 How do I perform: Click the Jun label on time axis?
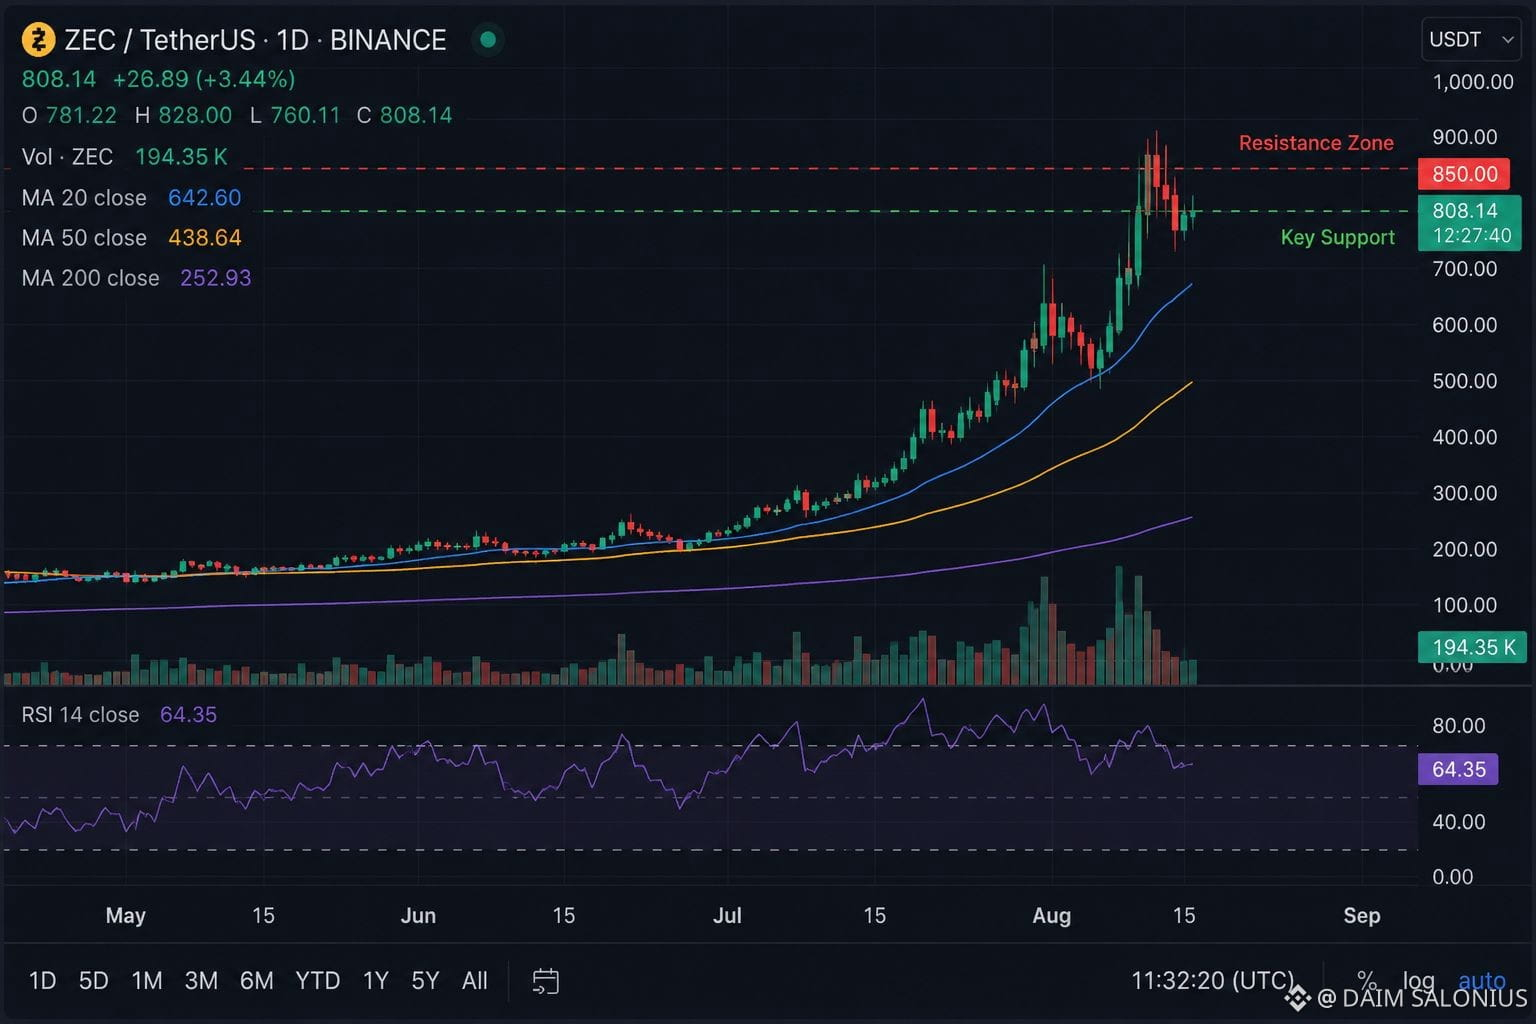[418, 916]
